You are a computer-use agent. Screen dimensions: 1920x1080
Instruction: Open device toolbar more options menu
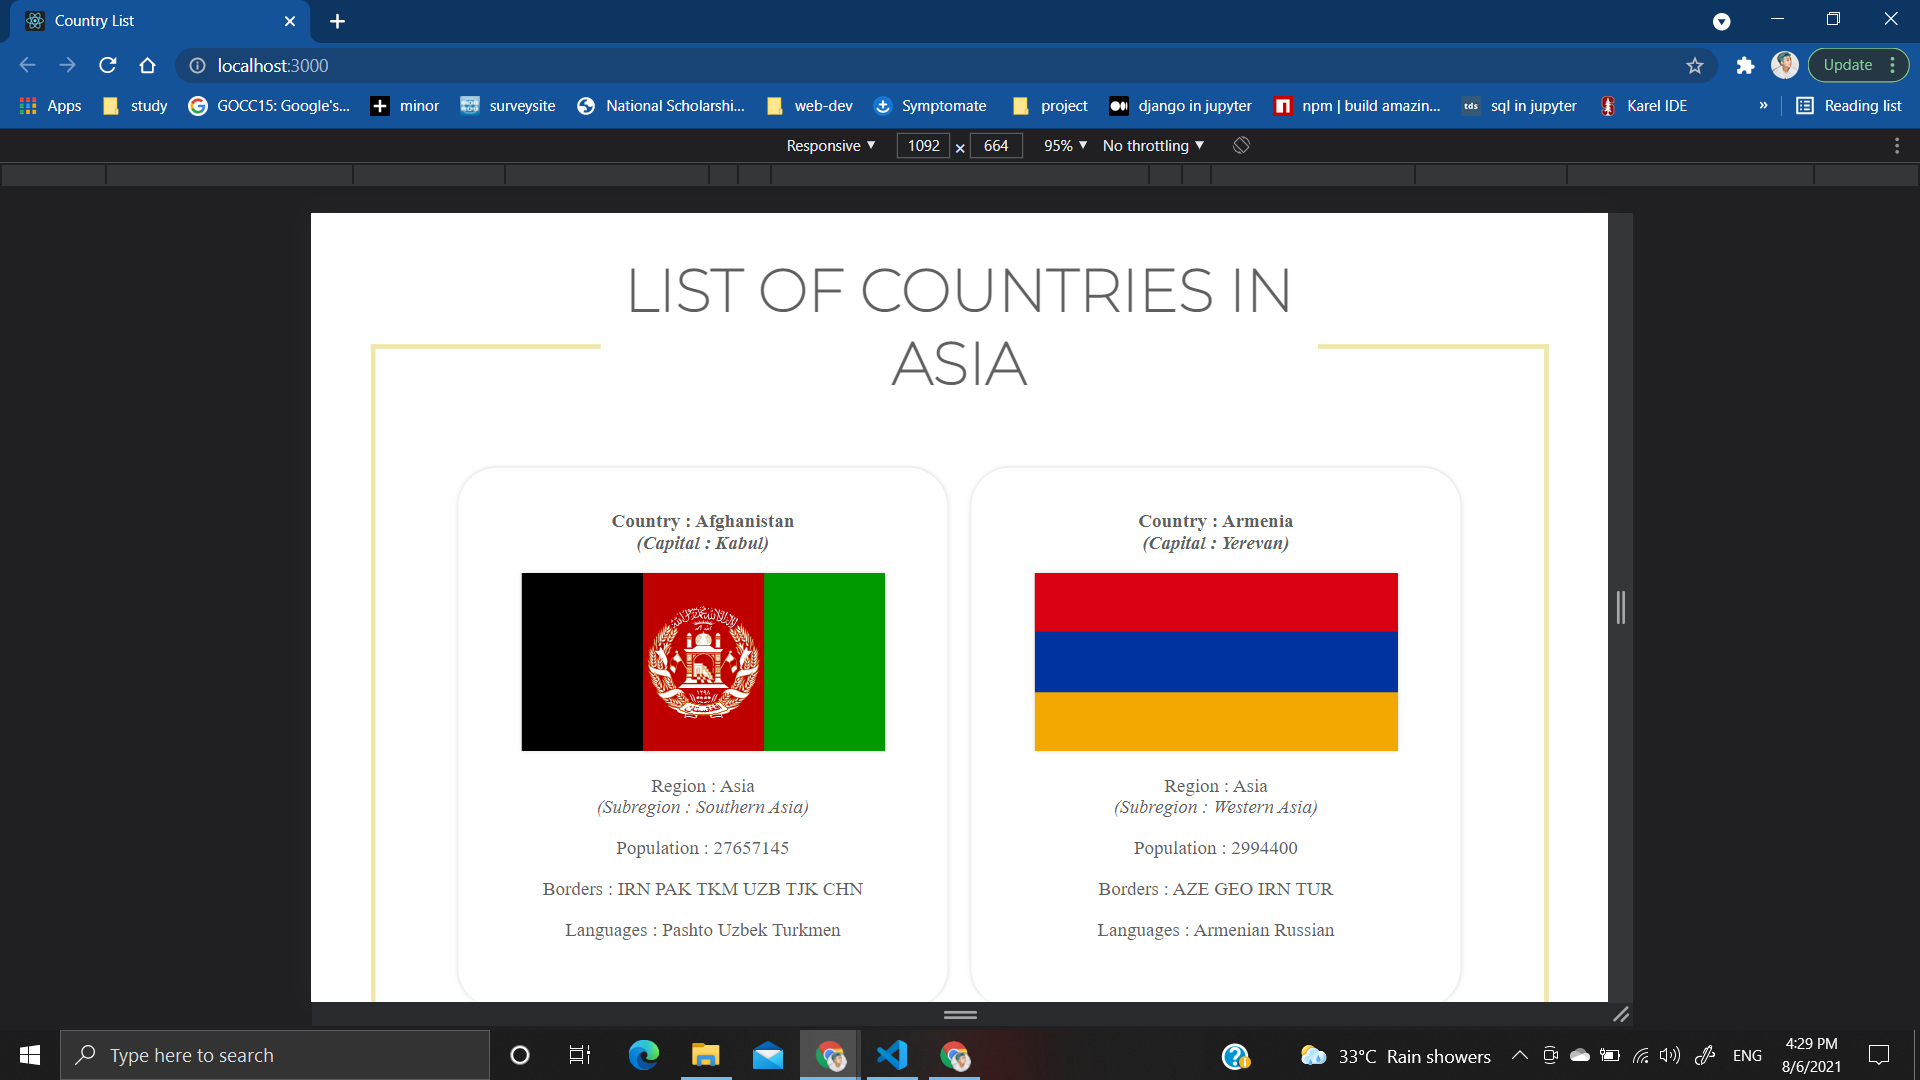pyautogui.click(x=1897, y=145)
